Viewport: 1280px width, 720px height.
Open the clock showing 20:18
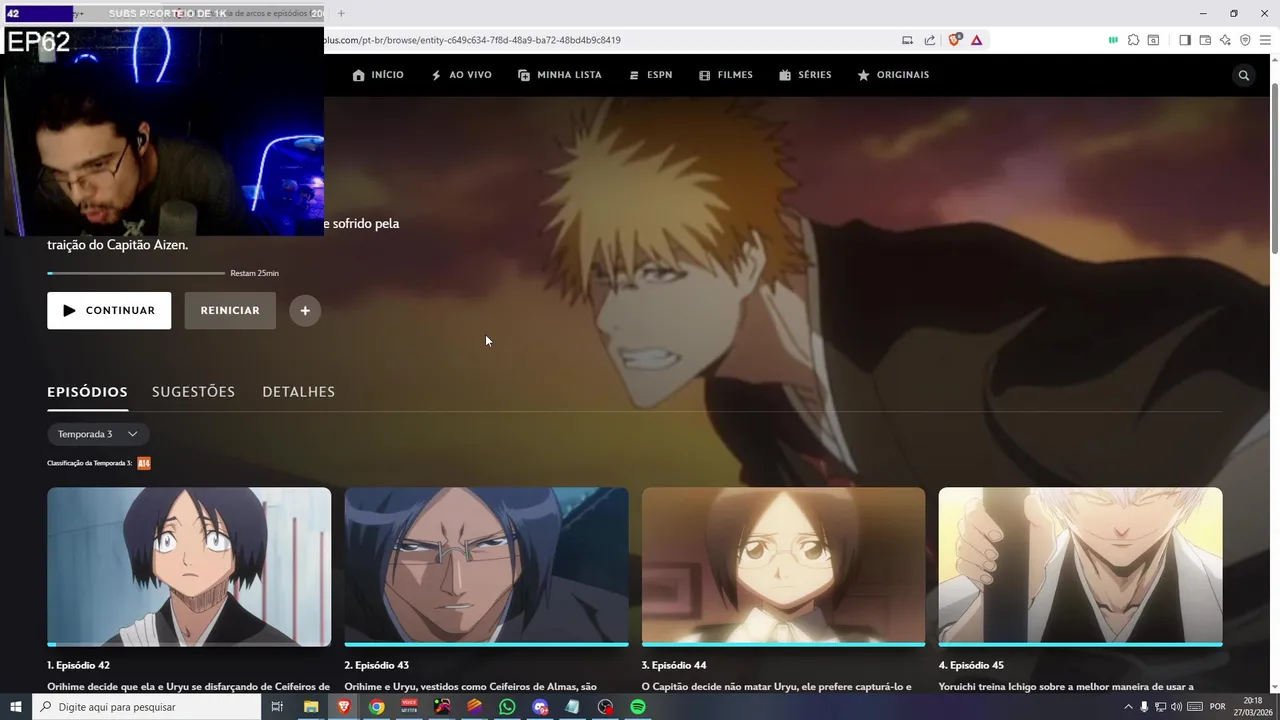pos(1252,707)
